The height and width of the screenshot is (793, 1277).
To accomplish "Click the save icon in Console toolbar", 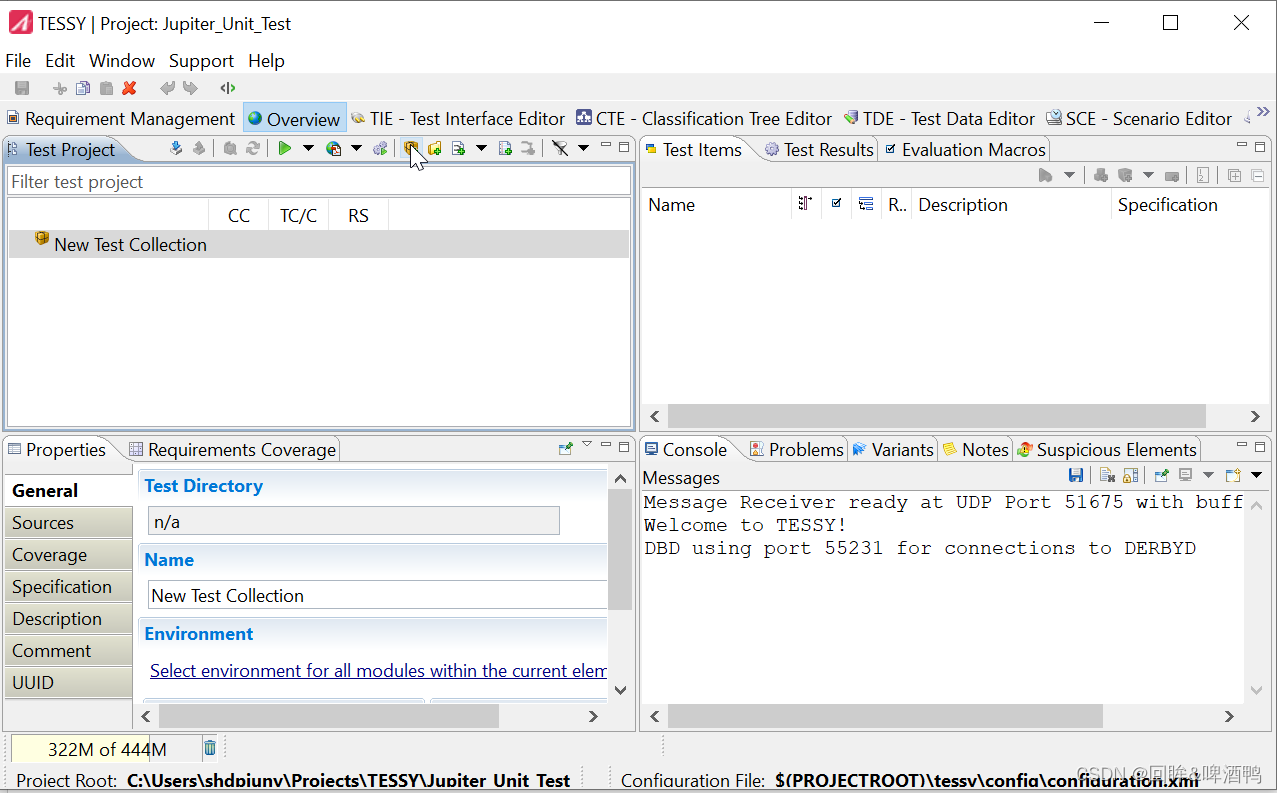I will pyautogui.click(x=1076, y=475).
